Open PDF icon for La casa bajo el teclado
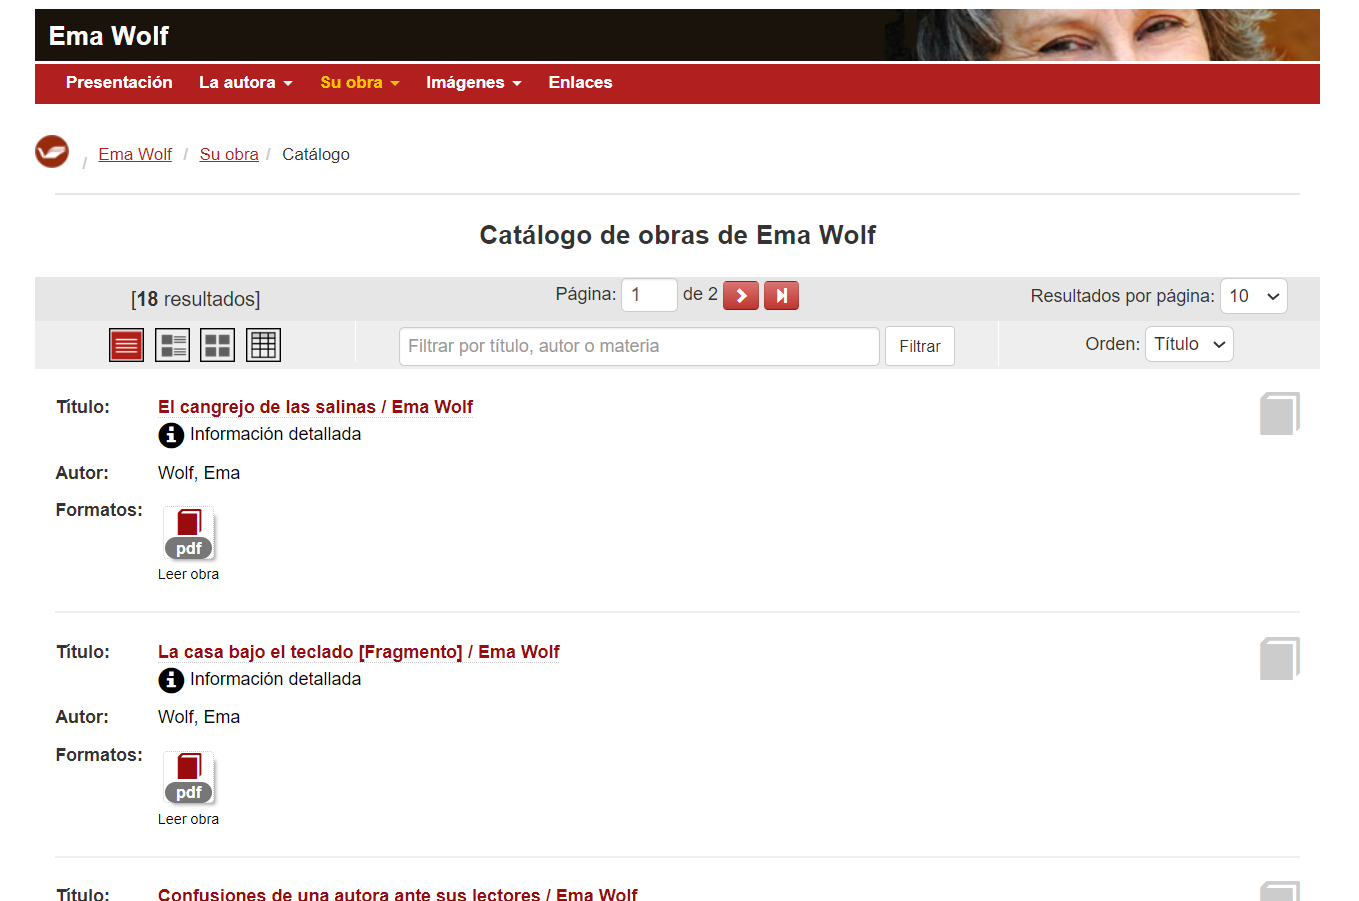This screenshot has height=901, width=1359. [x=188, y=779]
